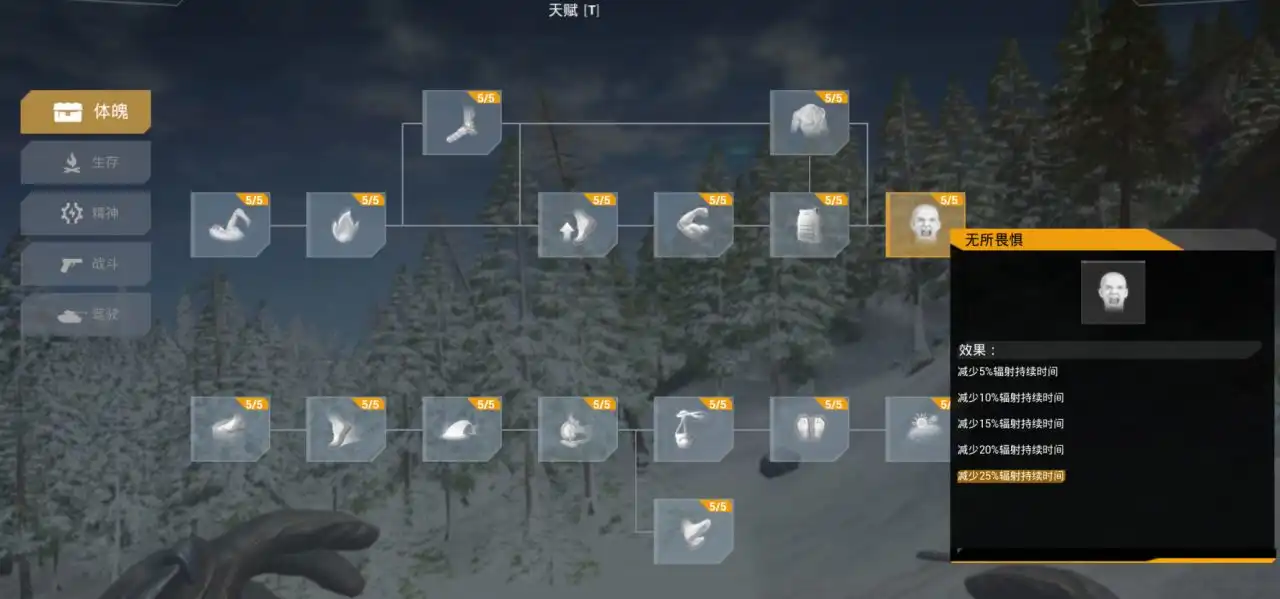The image size is (1280, 599).
Task: Select the sun and cloud talent node
Action: point(918,429)
